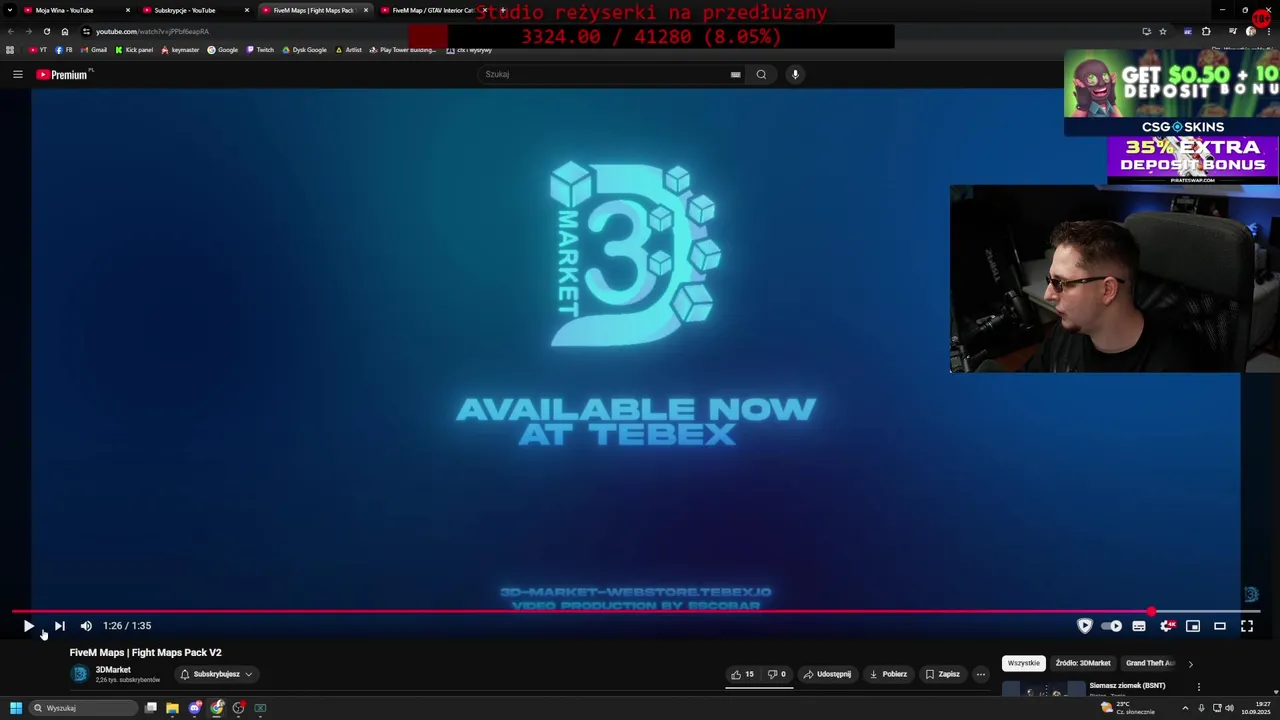1280x720 pixels.
Task: Open Chrome from the taskbar
Action: [x=217, y=708]
